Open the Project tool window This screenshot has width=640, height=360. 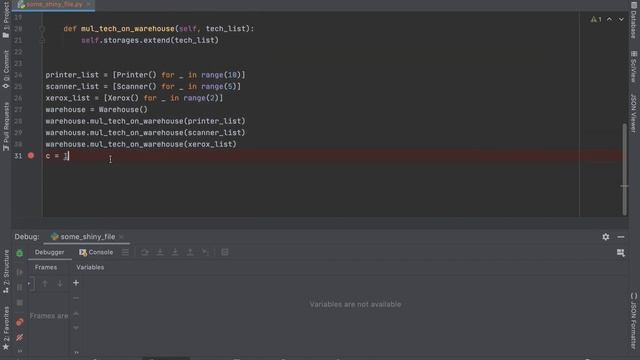[x=6, y=20]
